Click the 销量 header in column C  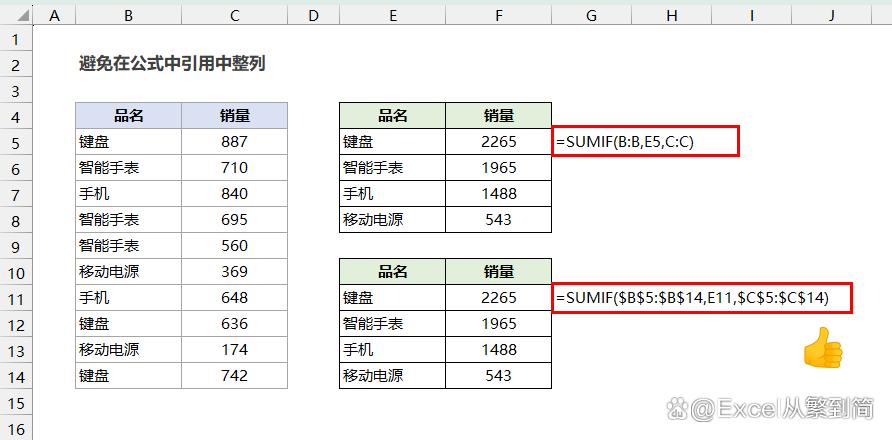coord(234,116)
